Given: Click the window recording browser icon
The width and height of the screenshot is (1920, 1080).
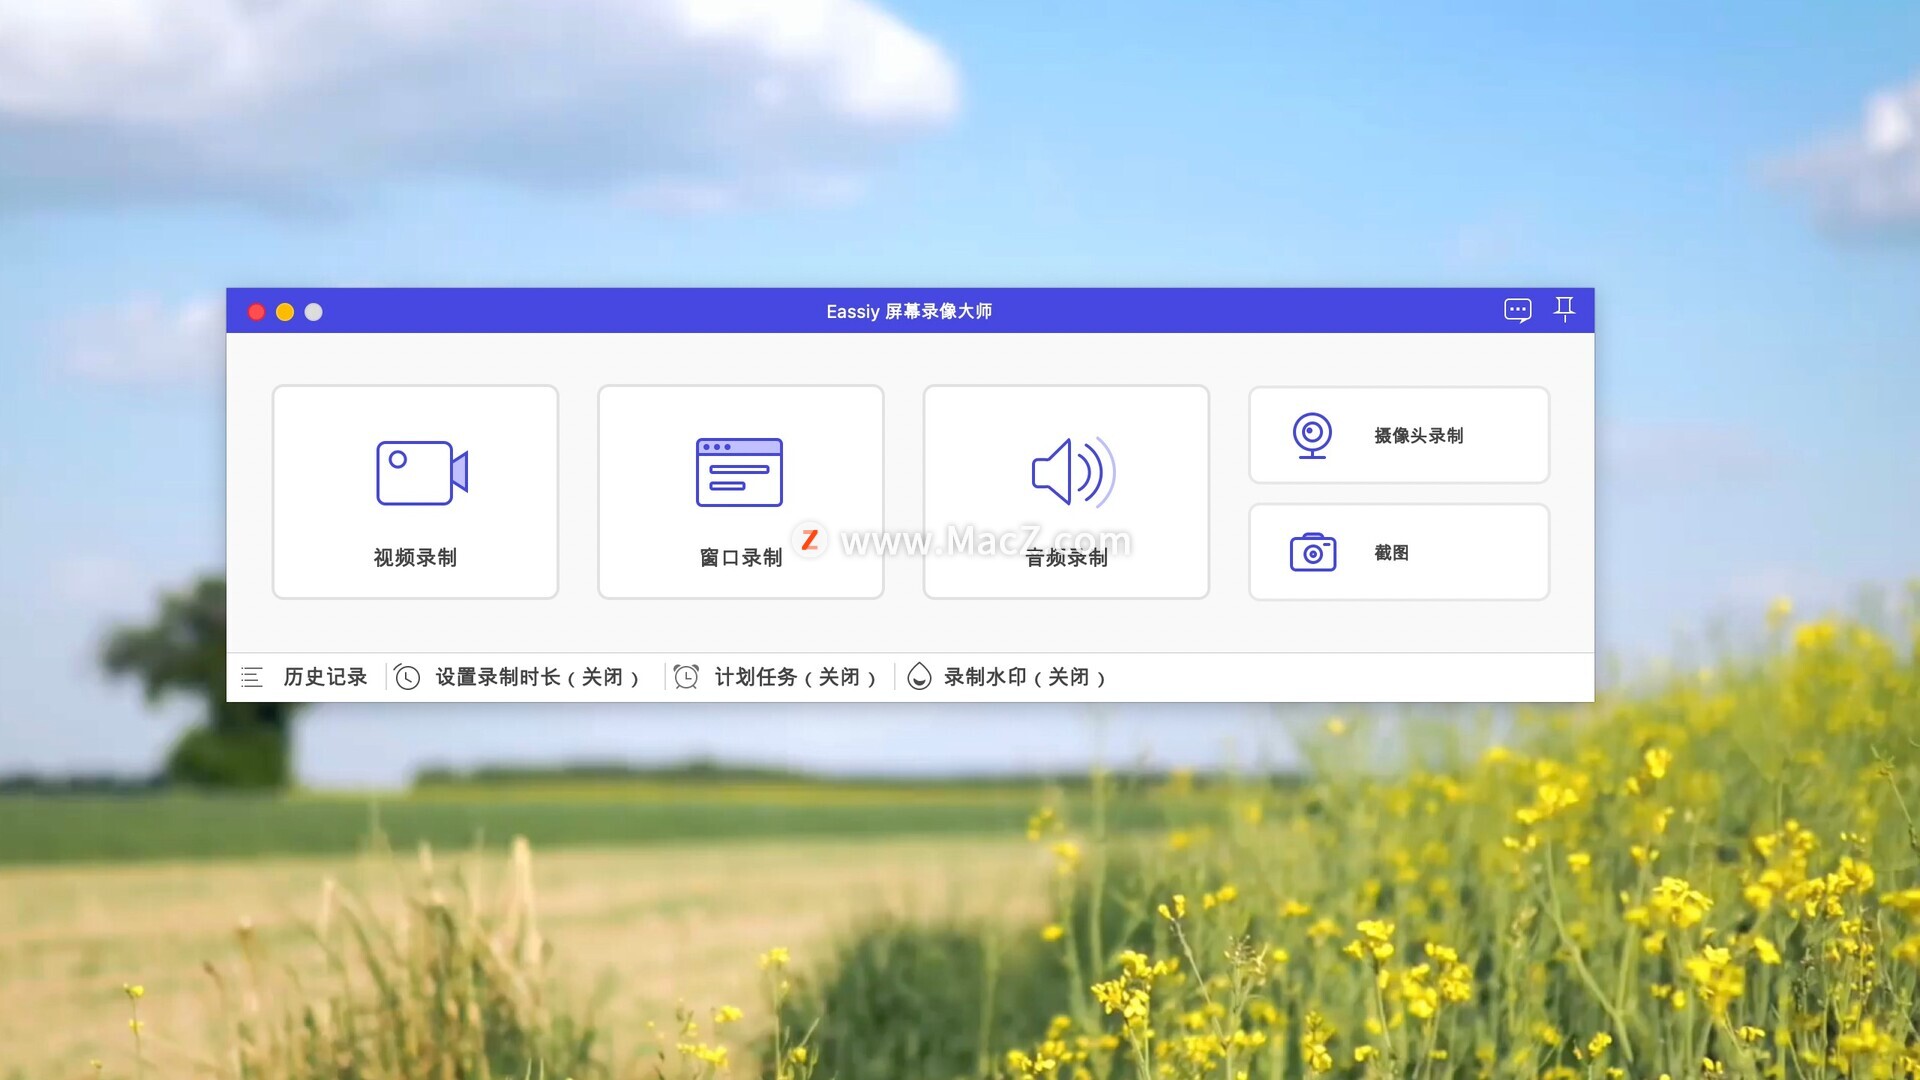Looking at the screenshot, I should [x=739, y=473].
